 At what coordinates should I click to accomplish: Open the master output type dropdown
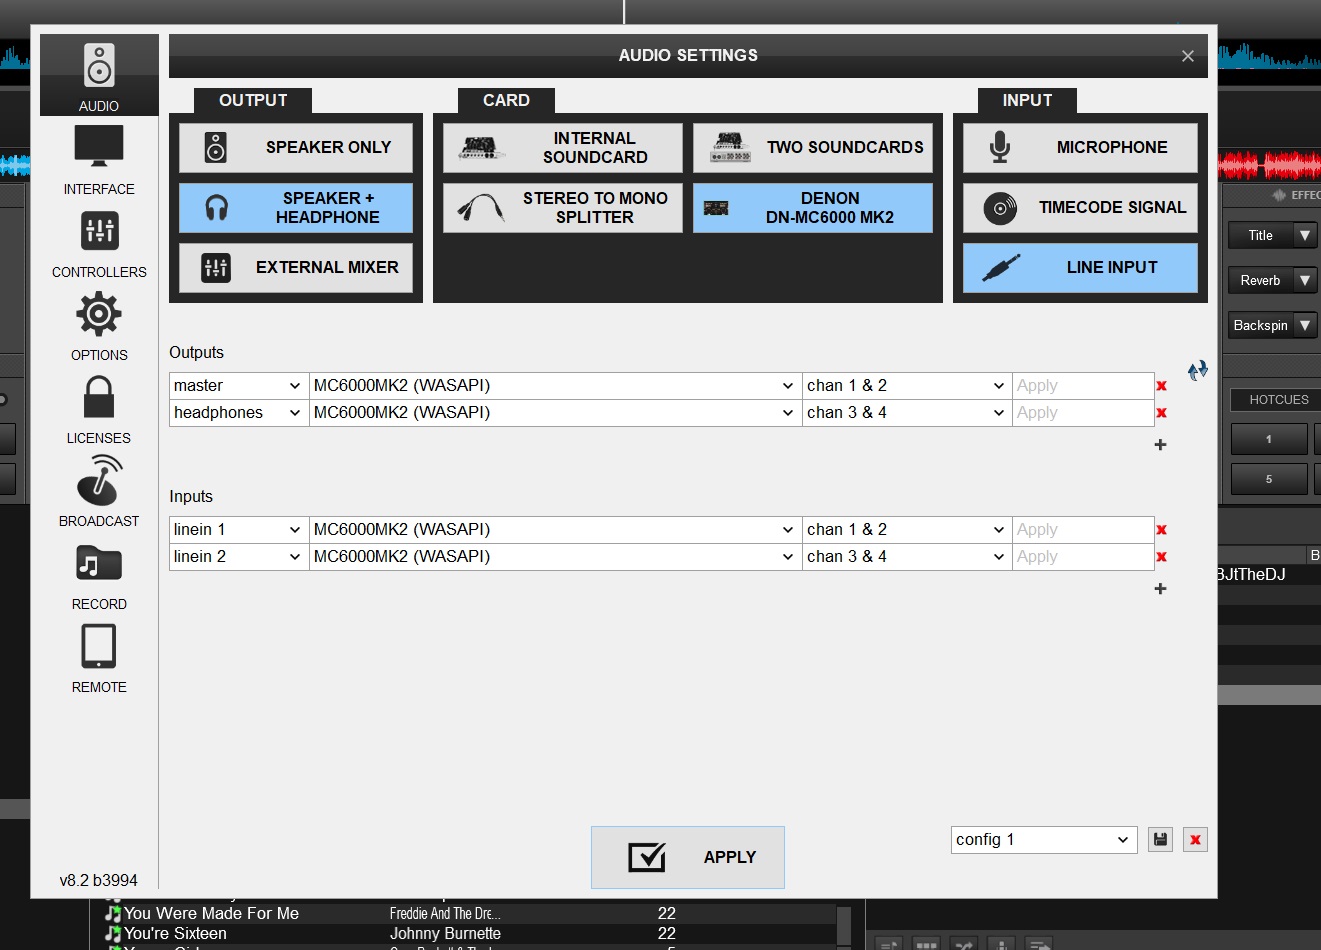(x=238, y=386)
